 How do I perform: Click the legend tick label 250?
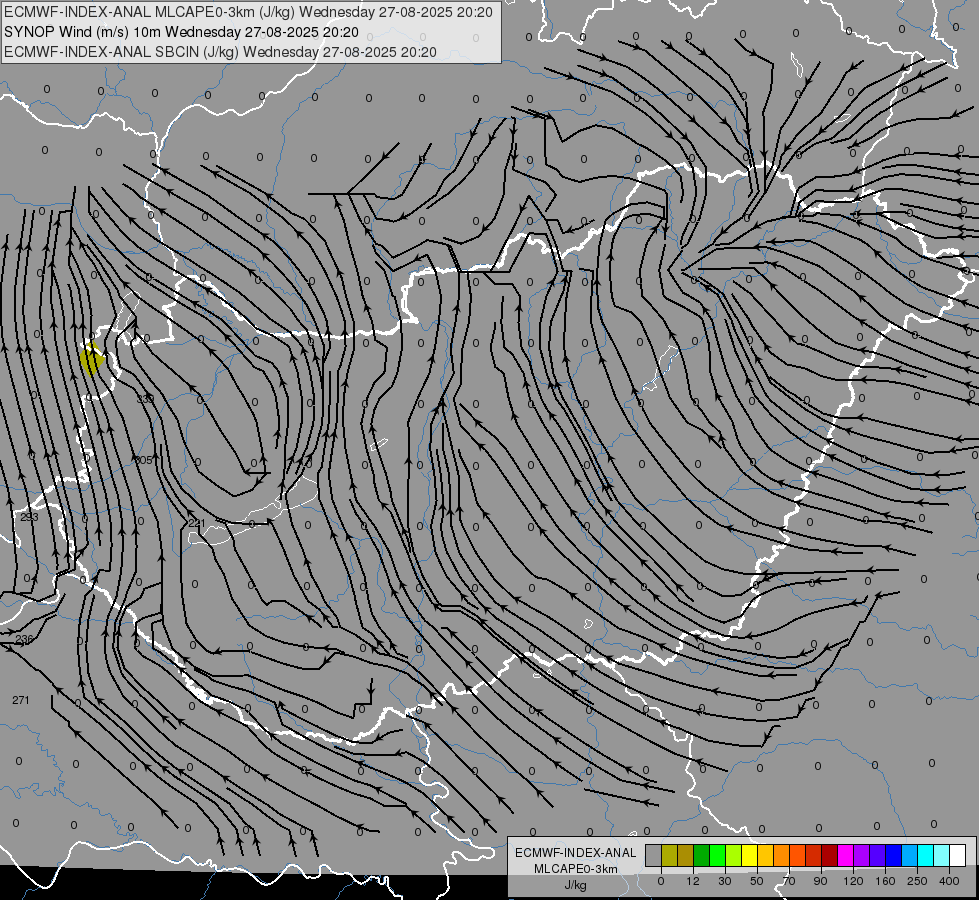(917, 881)
